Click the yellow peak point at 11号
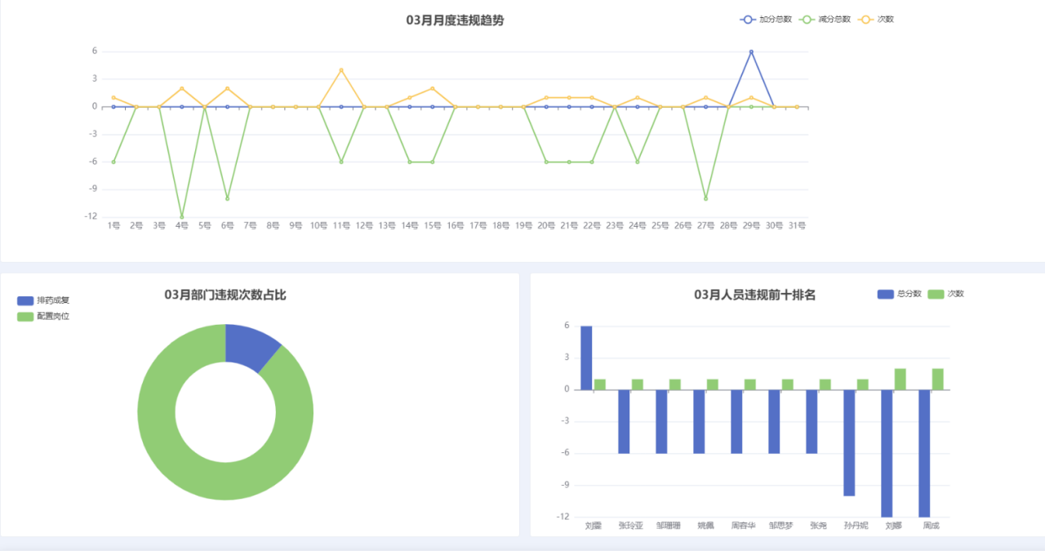Image resolution: width=1046 pixels, height=552 pixels. [341, 70]
